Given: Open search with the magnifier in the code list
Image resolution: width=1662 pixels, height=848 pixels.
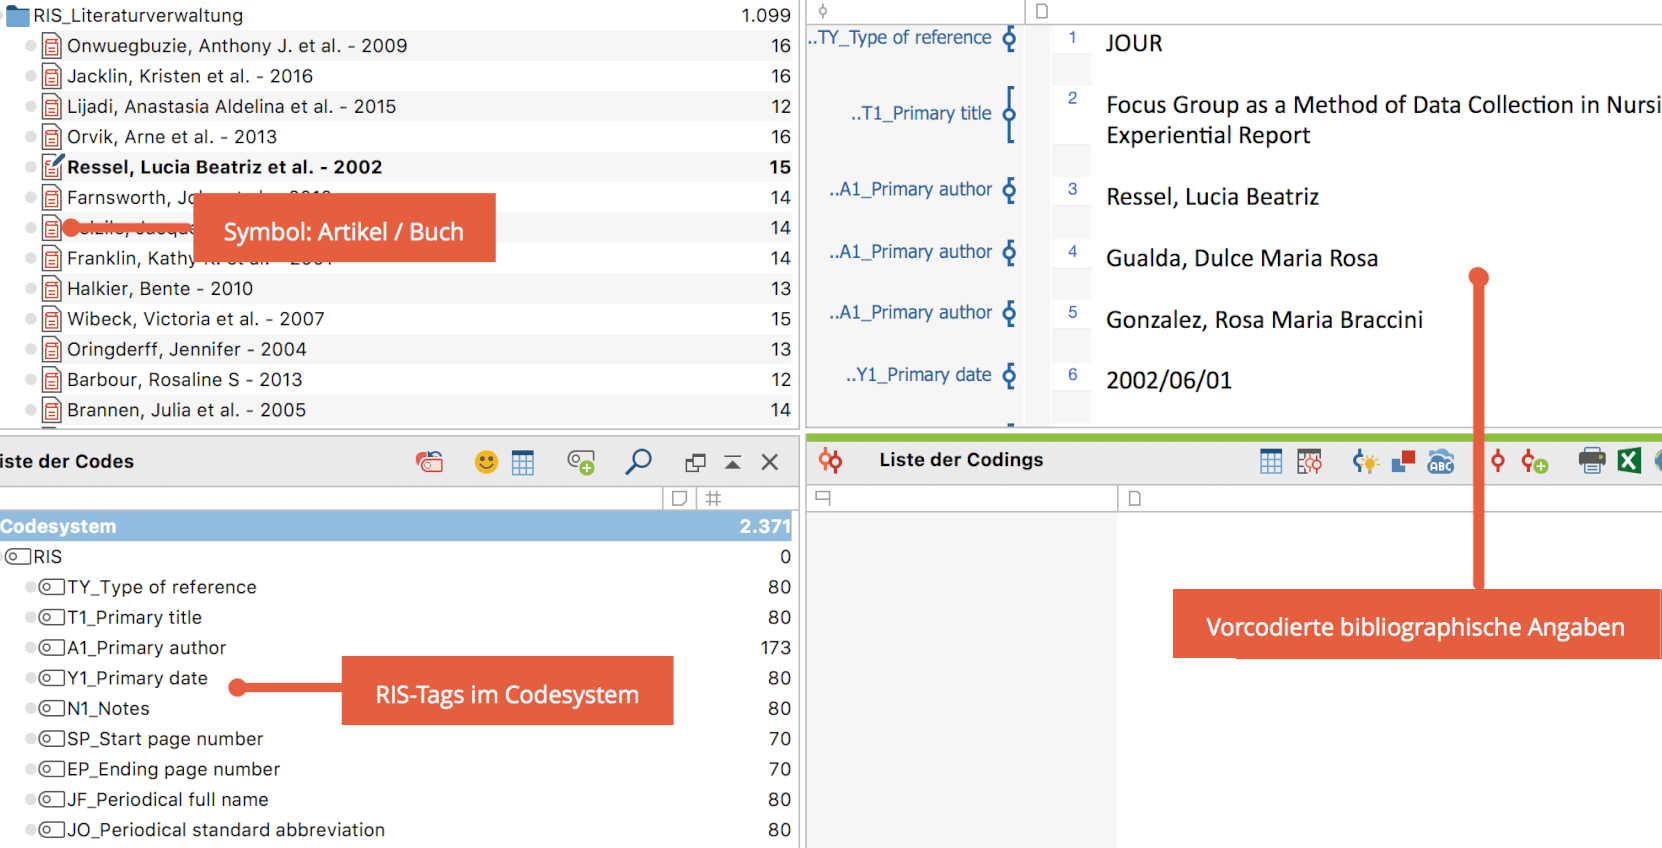Looking at the screenshot, I should coord(638,461).
